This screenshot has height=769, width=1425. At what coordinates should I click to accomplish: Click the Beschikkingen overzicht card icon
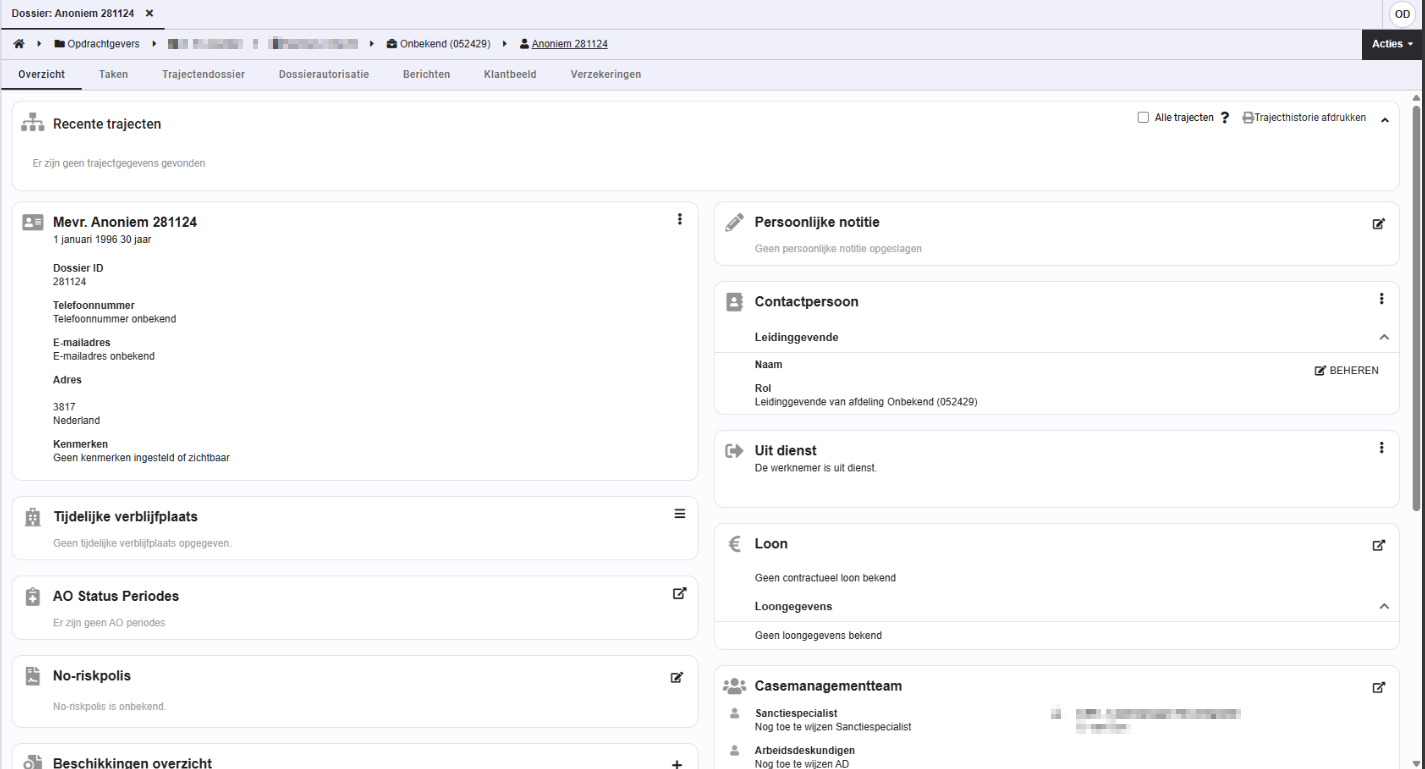pyautogui.click(x=33, y=762)
